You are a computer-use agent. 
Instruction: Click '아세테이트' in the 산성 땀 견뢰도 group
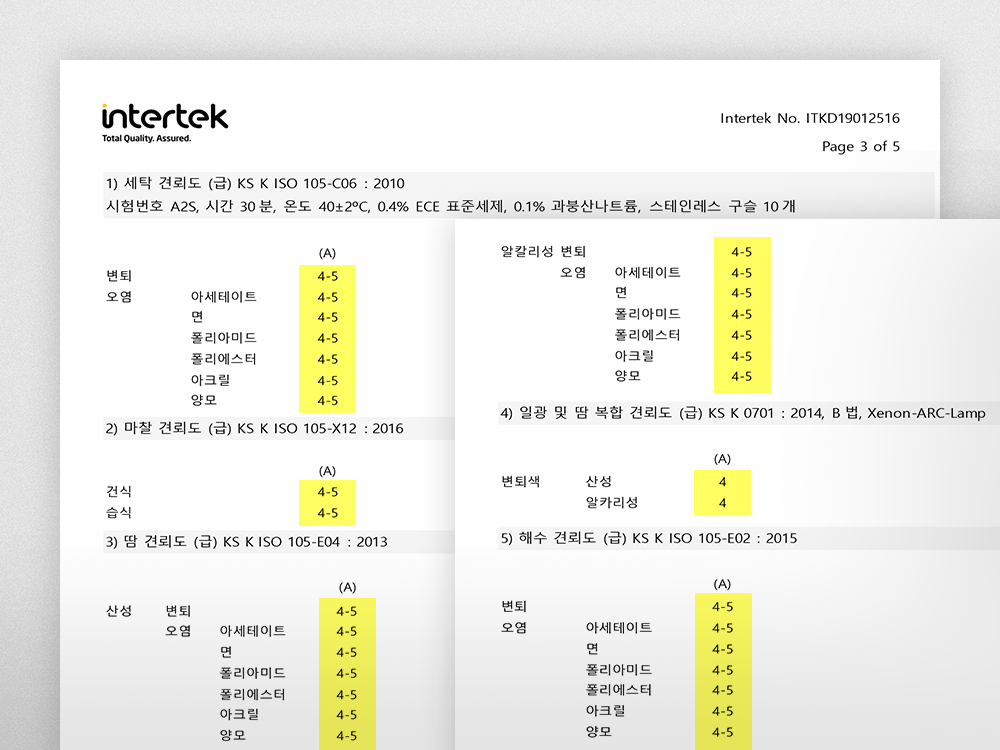(253, 631)
